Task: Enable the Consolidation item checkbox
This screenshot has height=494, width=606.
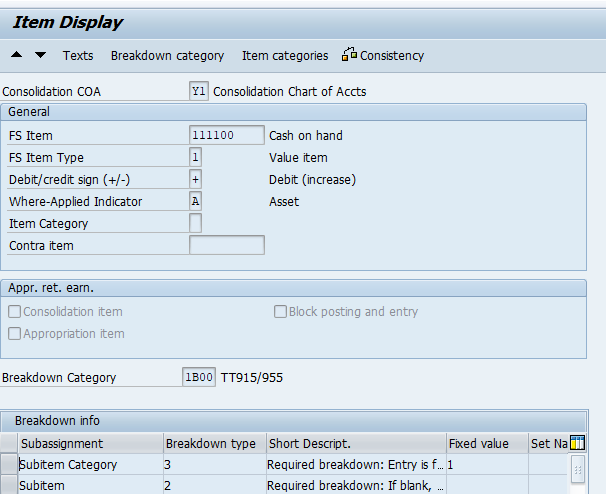Action: click(15, 312)
